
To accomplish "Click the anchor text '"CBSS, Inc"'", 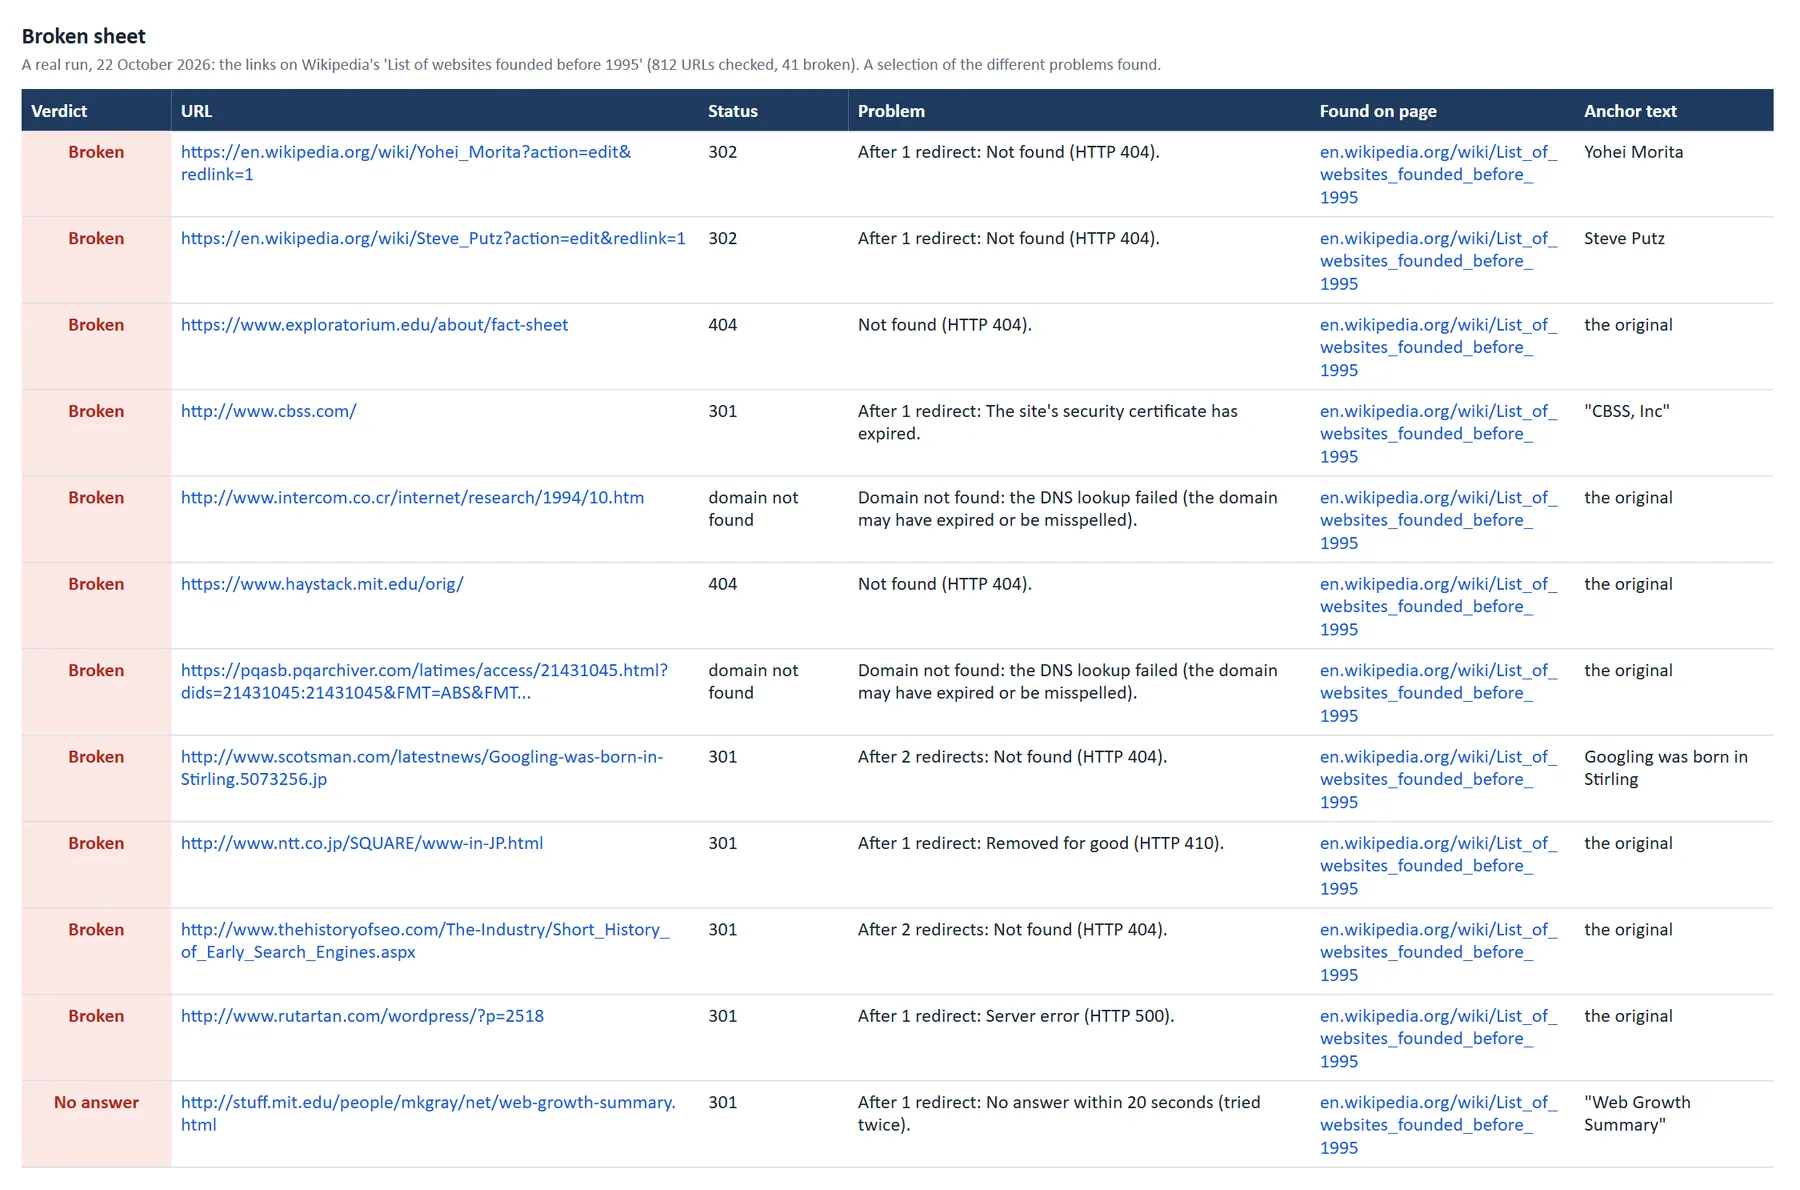I will pos(1627,411).
